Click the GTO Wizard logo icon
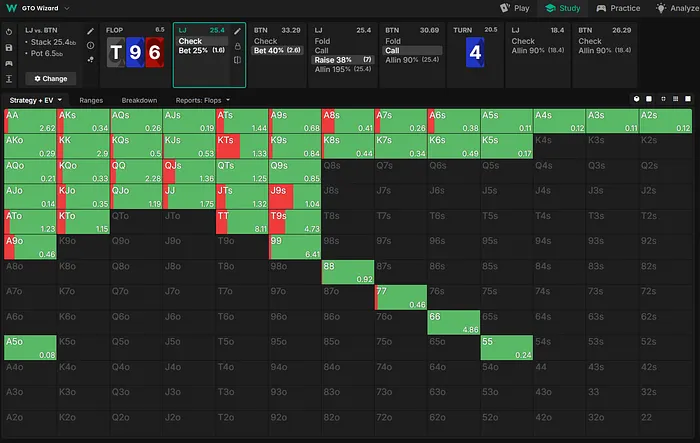Viewport: 700px width, 443px height. click(x=8, y=7)
